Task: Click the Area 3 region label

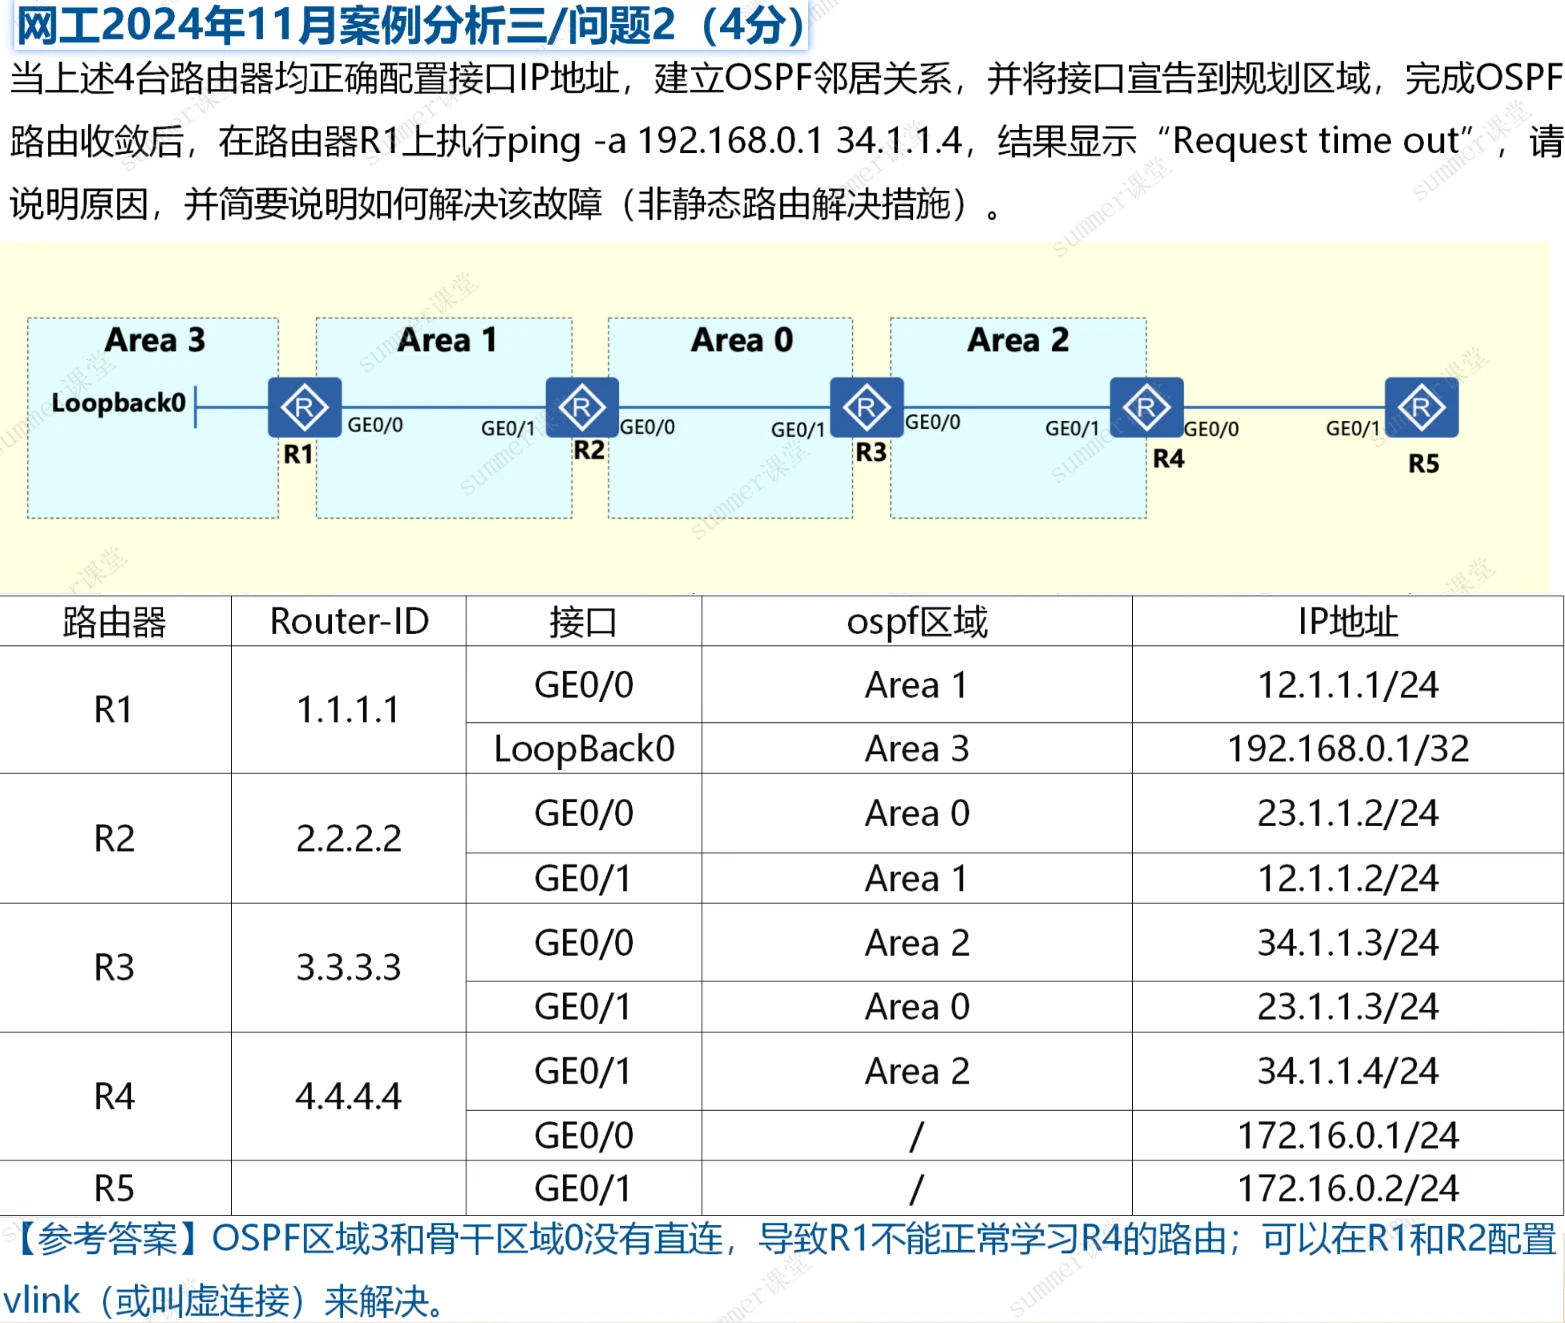Action: pyautogui.click(x=154, y=340)
